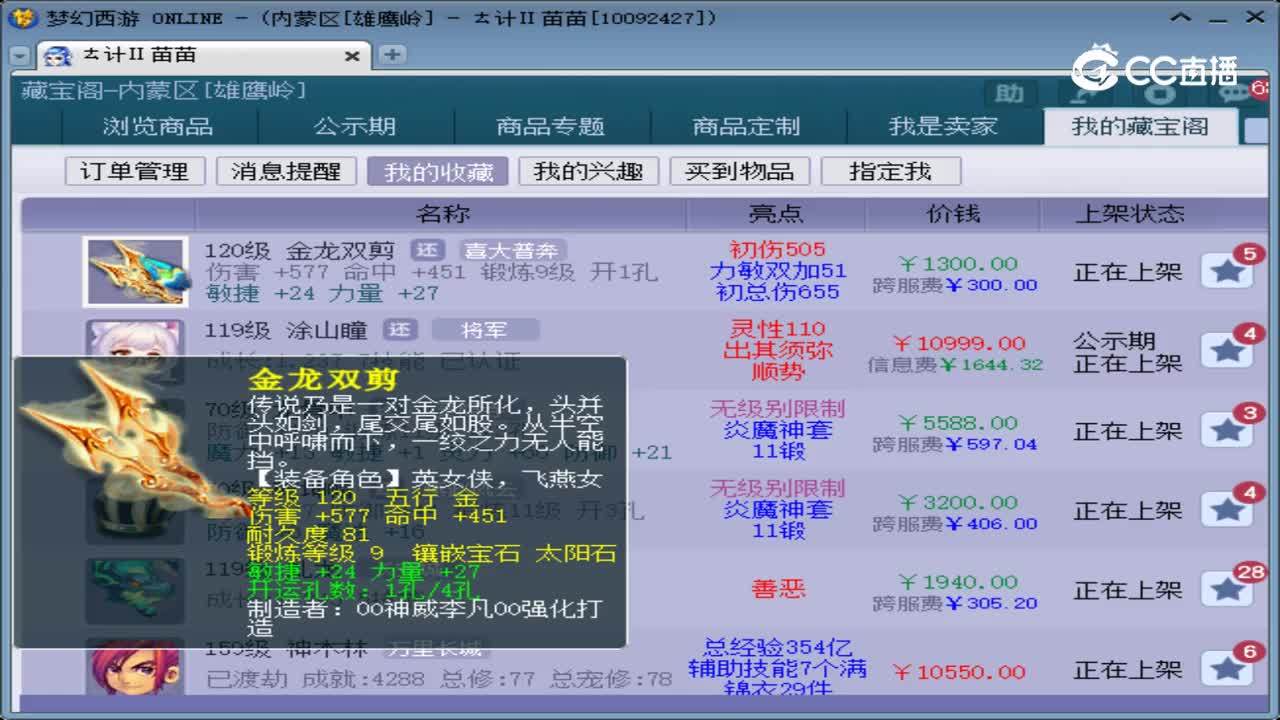Click highlight text 初伤505

777,249
